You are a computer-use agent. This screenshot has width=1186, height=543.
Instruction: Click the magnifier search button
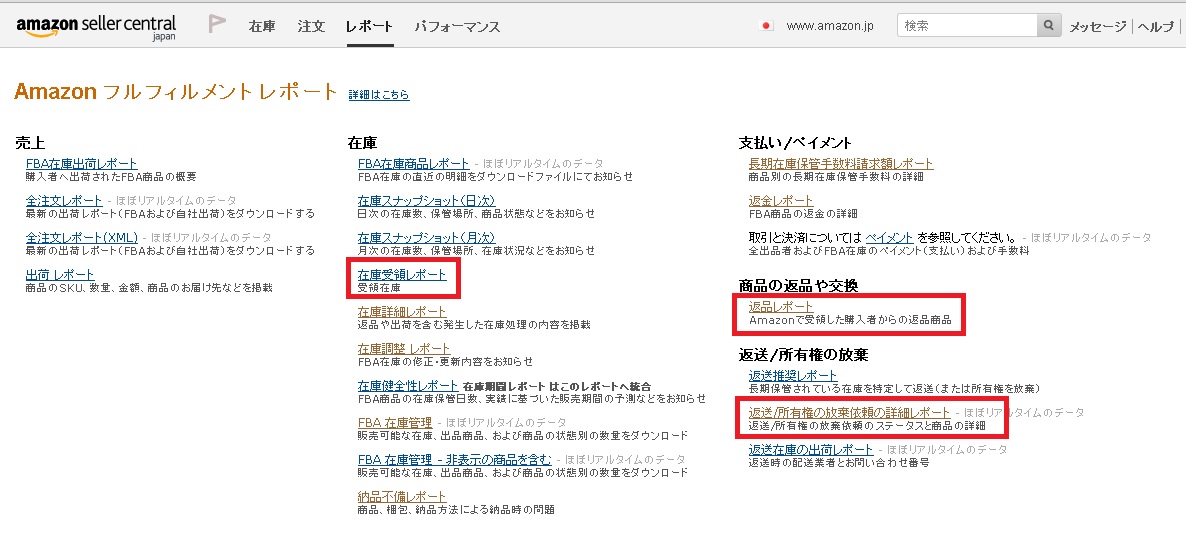(1048, 25)
